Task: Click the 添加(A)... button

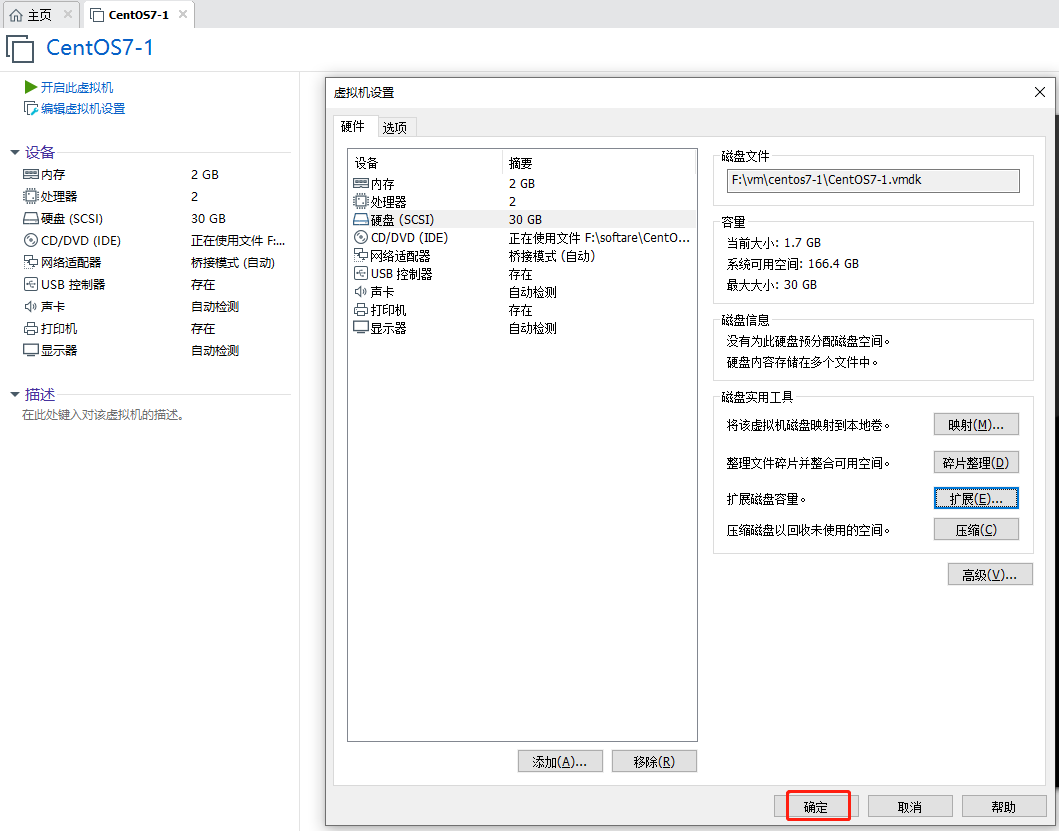Action: [560, 761]
